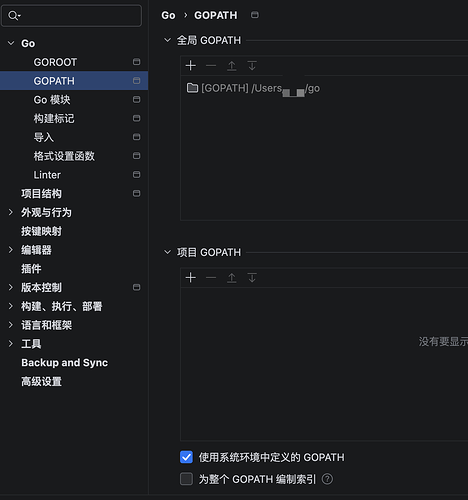Move 全局 GOPATH entry down
Viewport: 468px width, 500px height.
pyautogui.click(x=252, y=66)
